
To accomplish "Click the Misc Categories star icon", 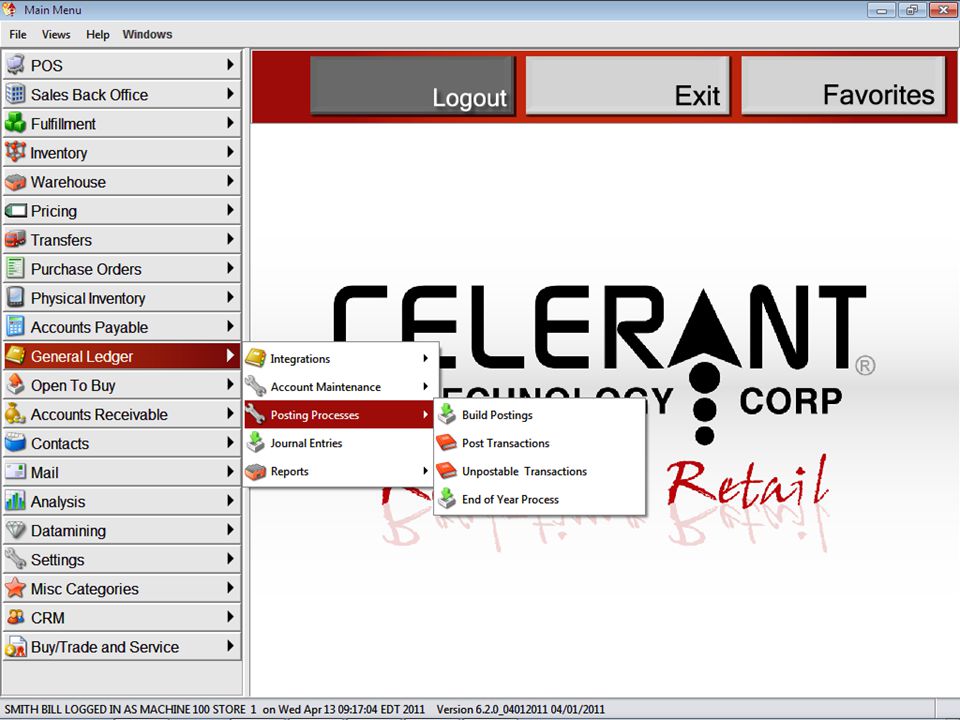I will [x=15, y=588].
